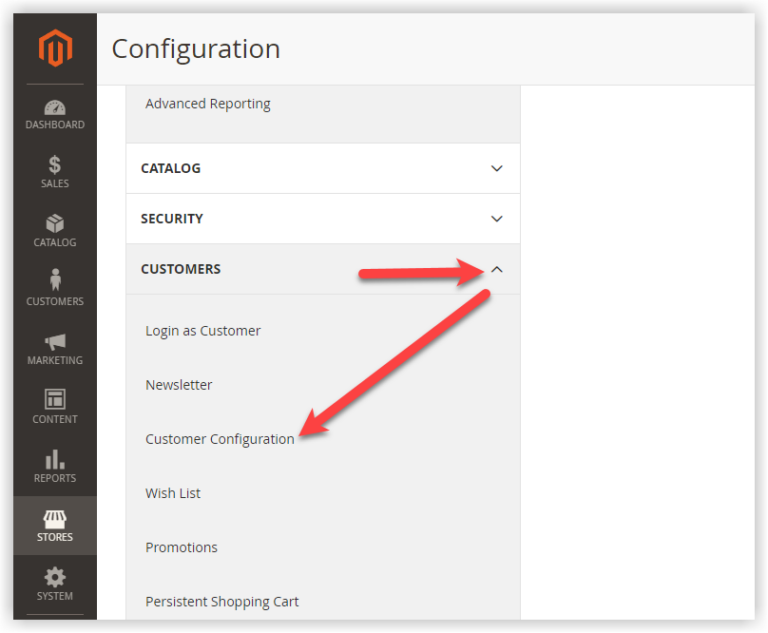Open Content layout icon
Image resolution: width=768 pixels, height=633 pixels.
pos(55,400)
